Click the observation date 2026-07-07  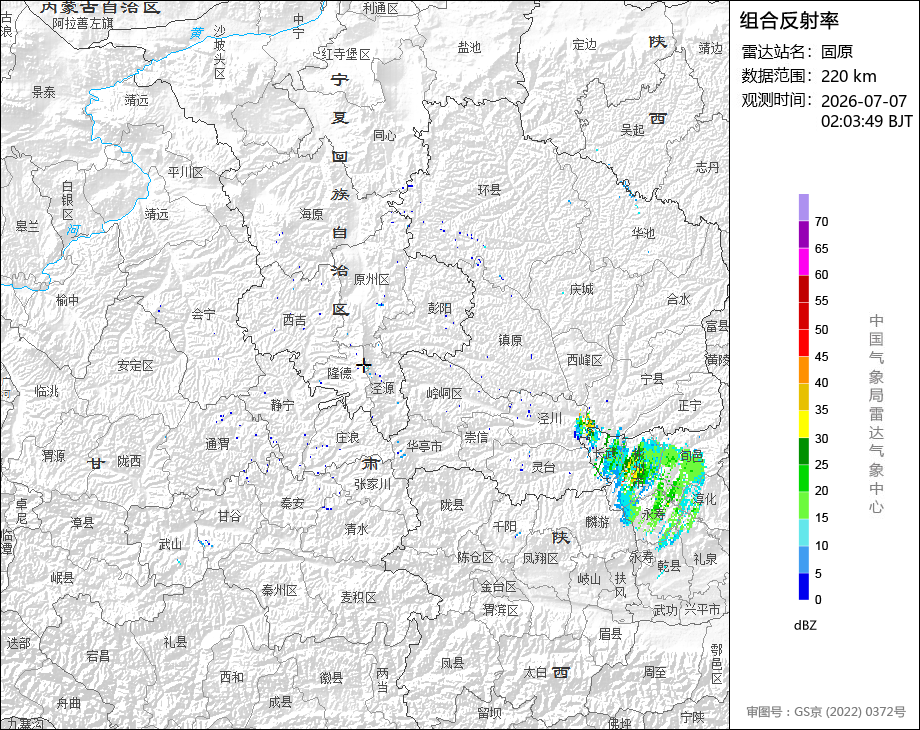[x=864, y=101]
